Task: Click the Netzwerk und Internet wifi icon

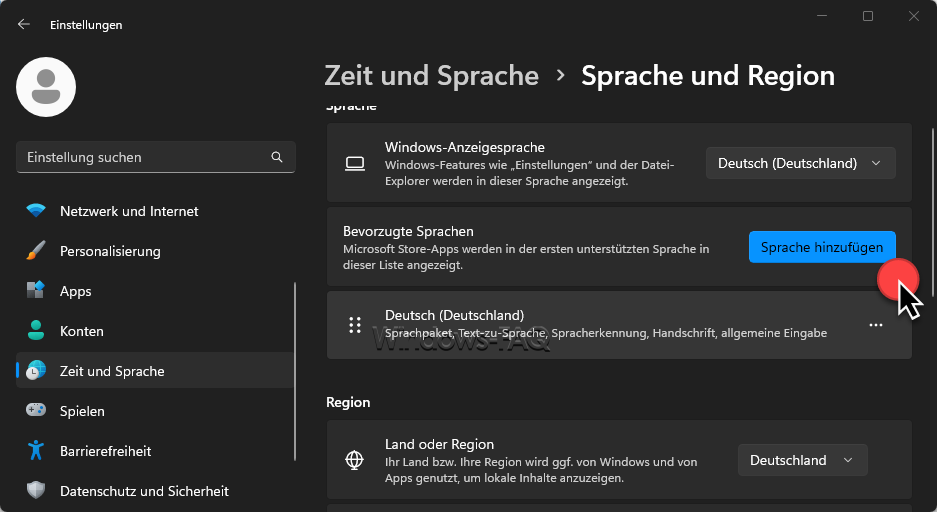Action: (36, 211)
